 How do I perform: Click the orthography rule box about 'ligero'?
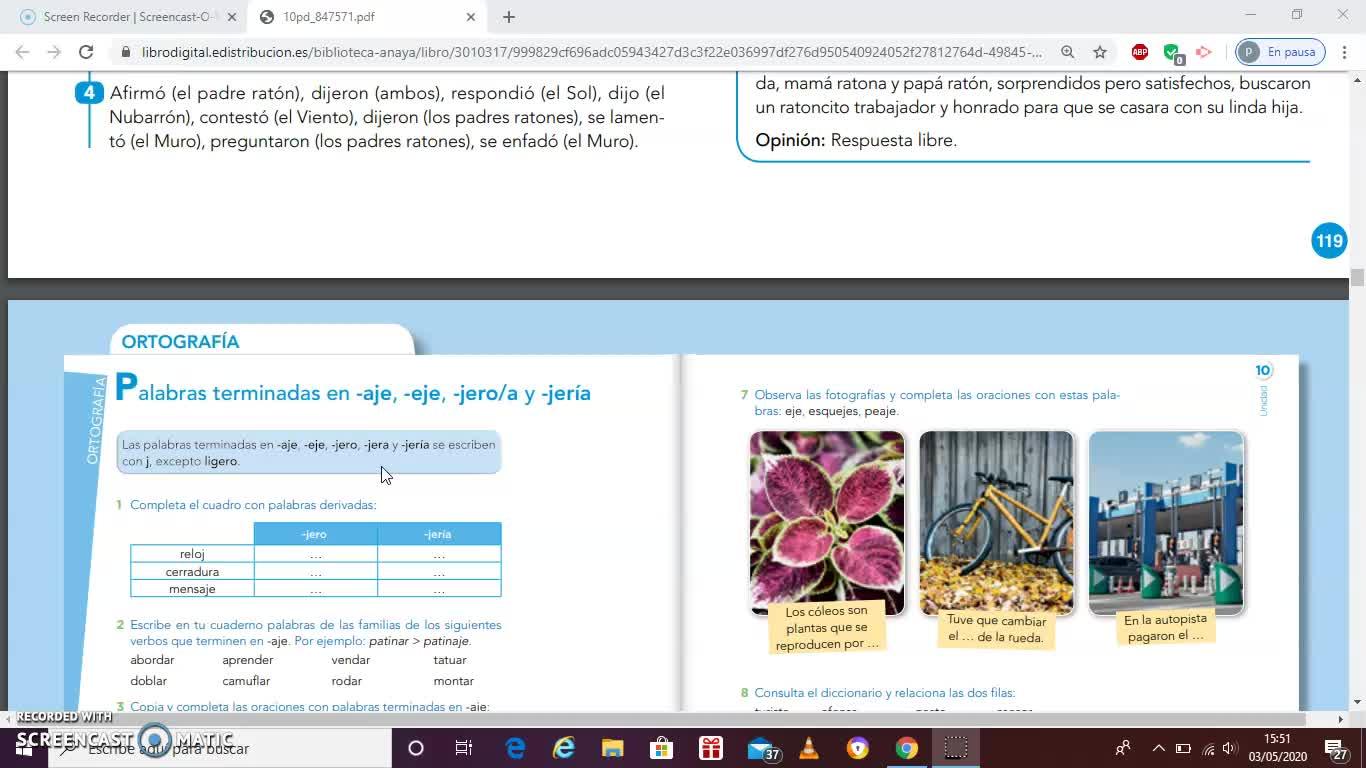pos(309,453)
